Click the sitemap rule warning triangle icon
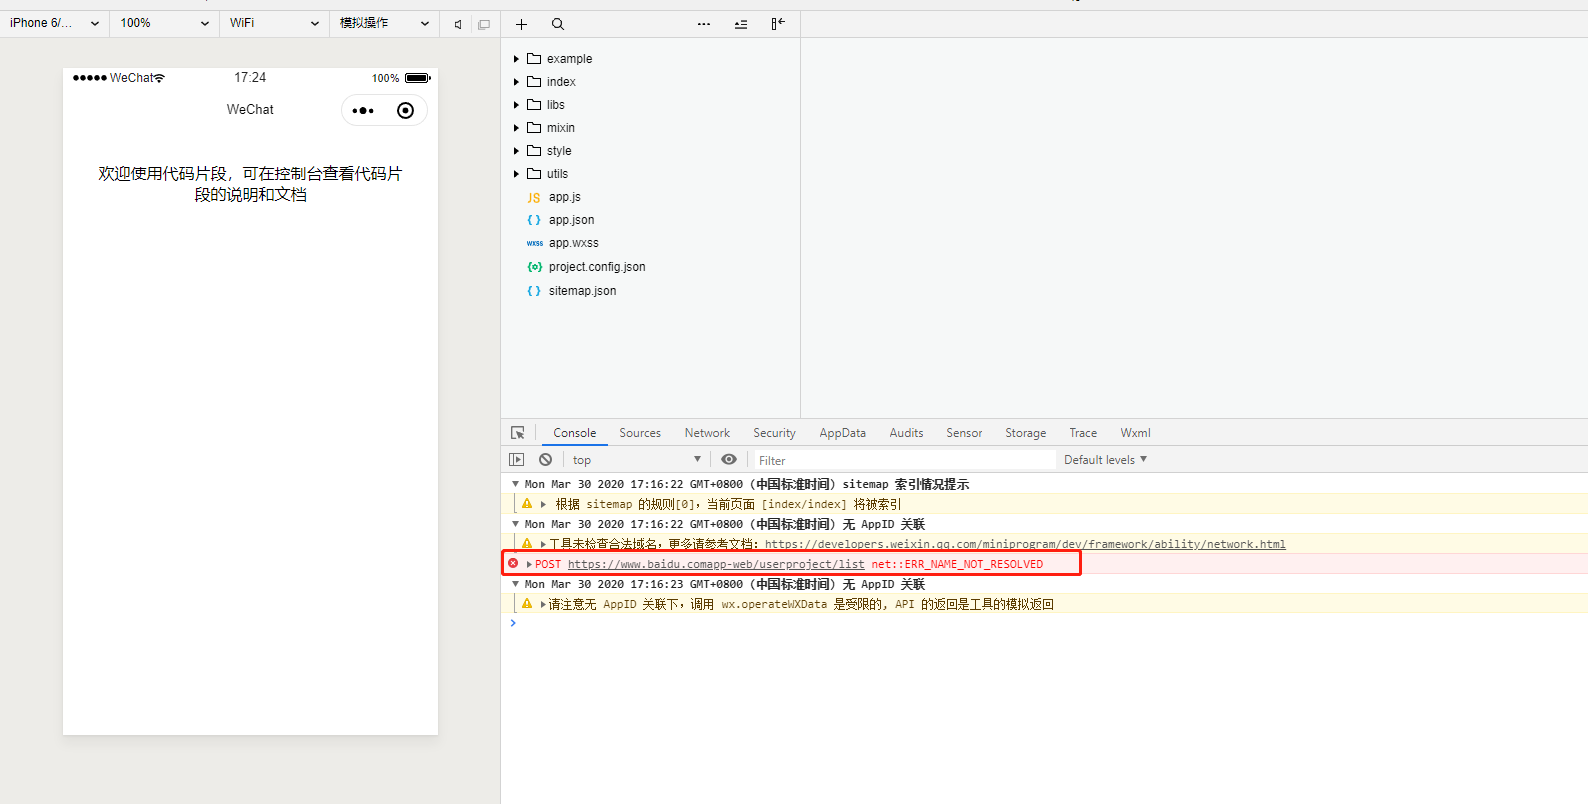Viewport: 1588px width, 804px height. click(527, 503)
